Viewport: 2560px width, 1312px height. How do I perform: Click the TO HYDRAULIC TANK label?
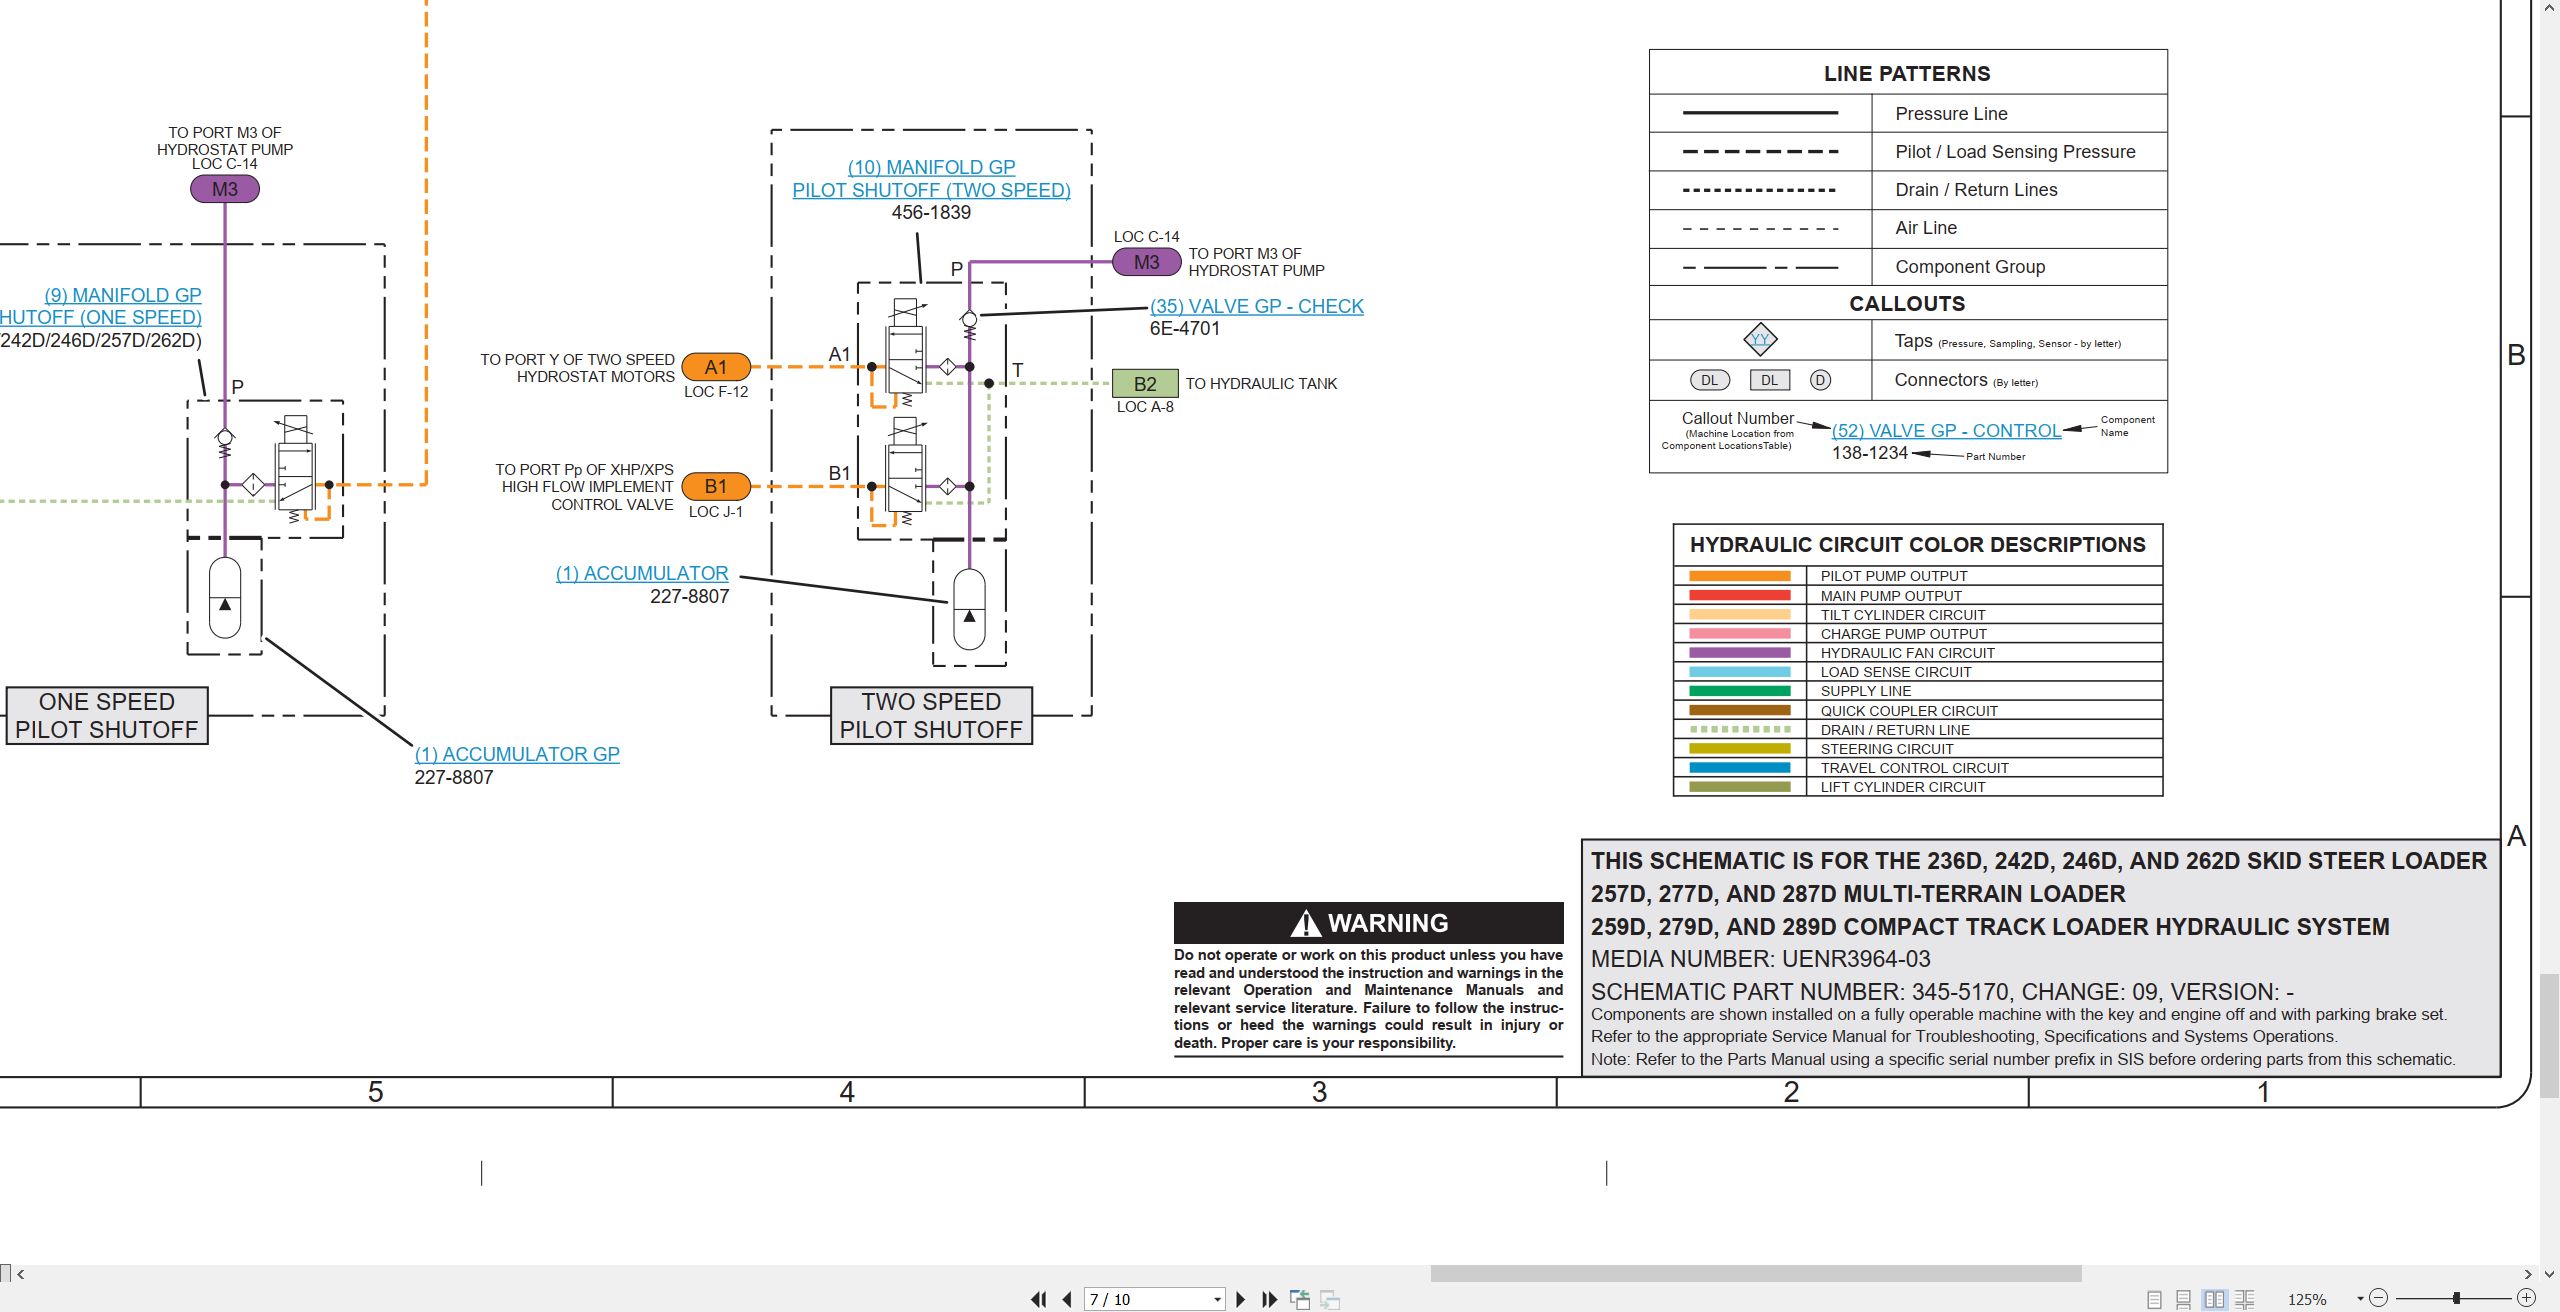pyautogui.click(x=1261, y=384)
